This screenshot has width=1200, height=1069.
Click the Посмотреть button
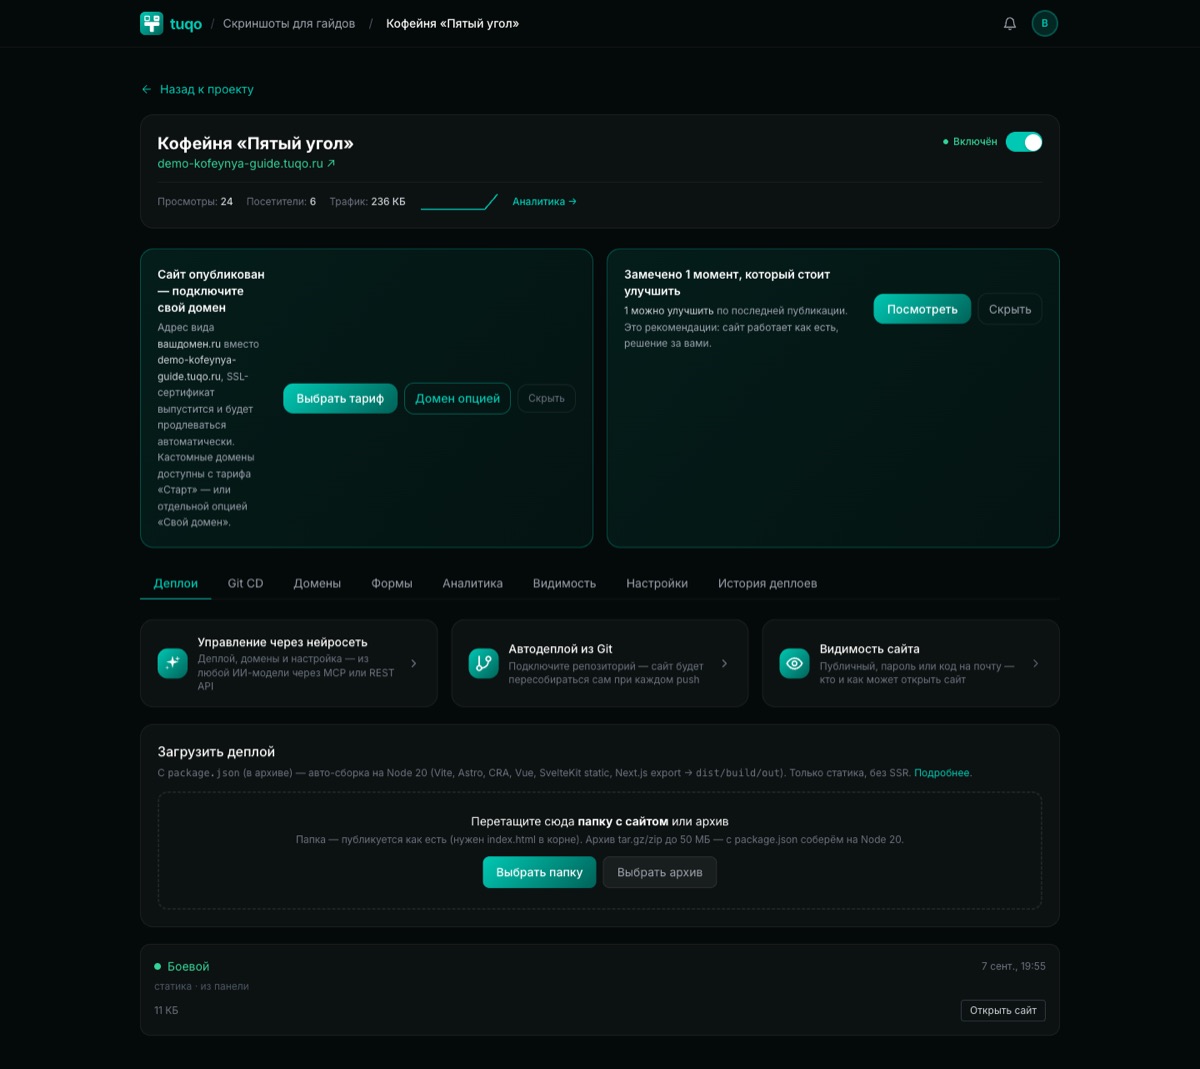[922, 309]
